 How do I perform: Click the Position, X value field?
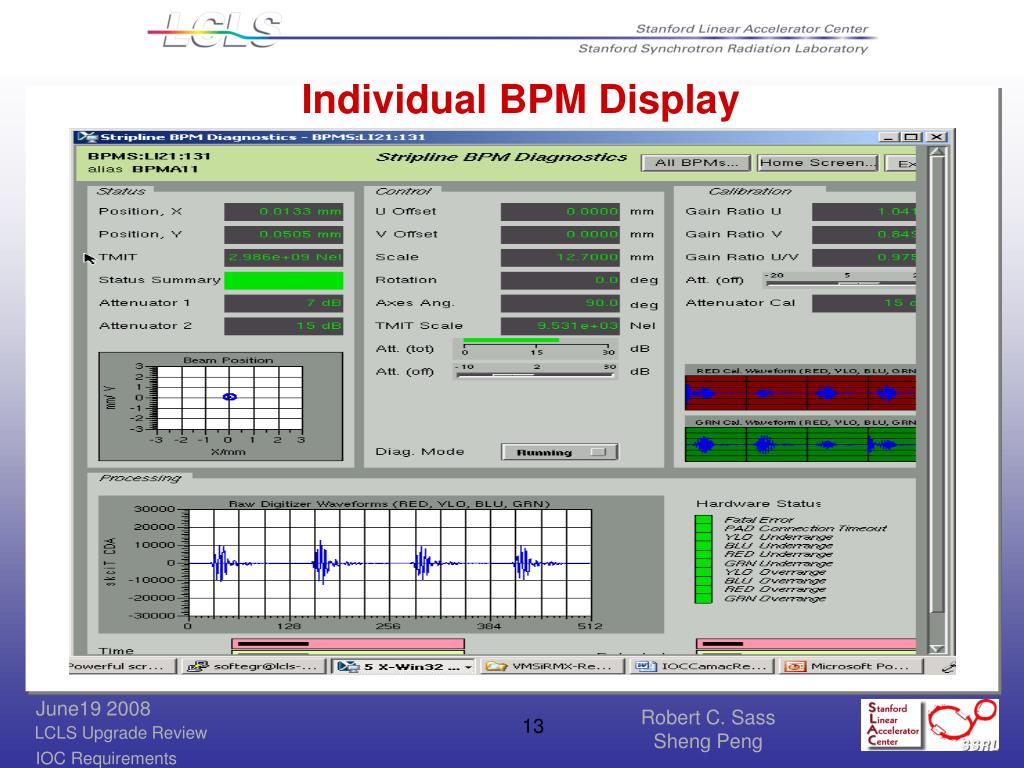click(283, 212)
